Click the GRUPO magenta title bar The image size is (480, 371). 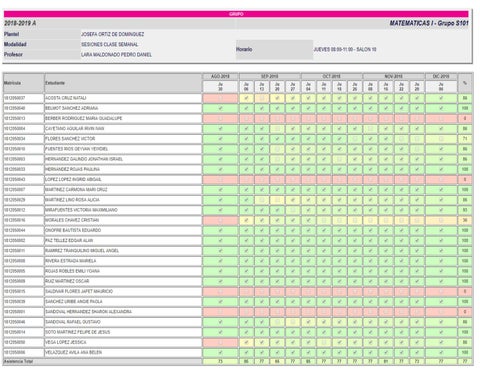click(236, 14)
